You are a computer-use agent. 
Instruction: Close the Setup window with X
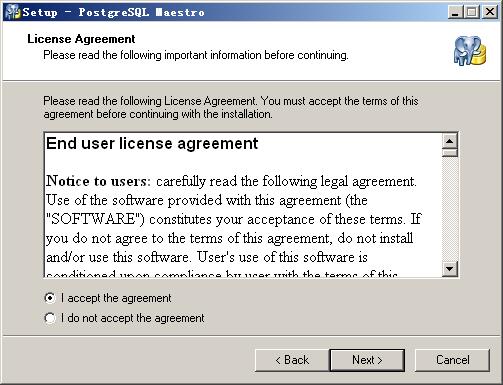tap(490, 12)
